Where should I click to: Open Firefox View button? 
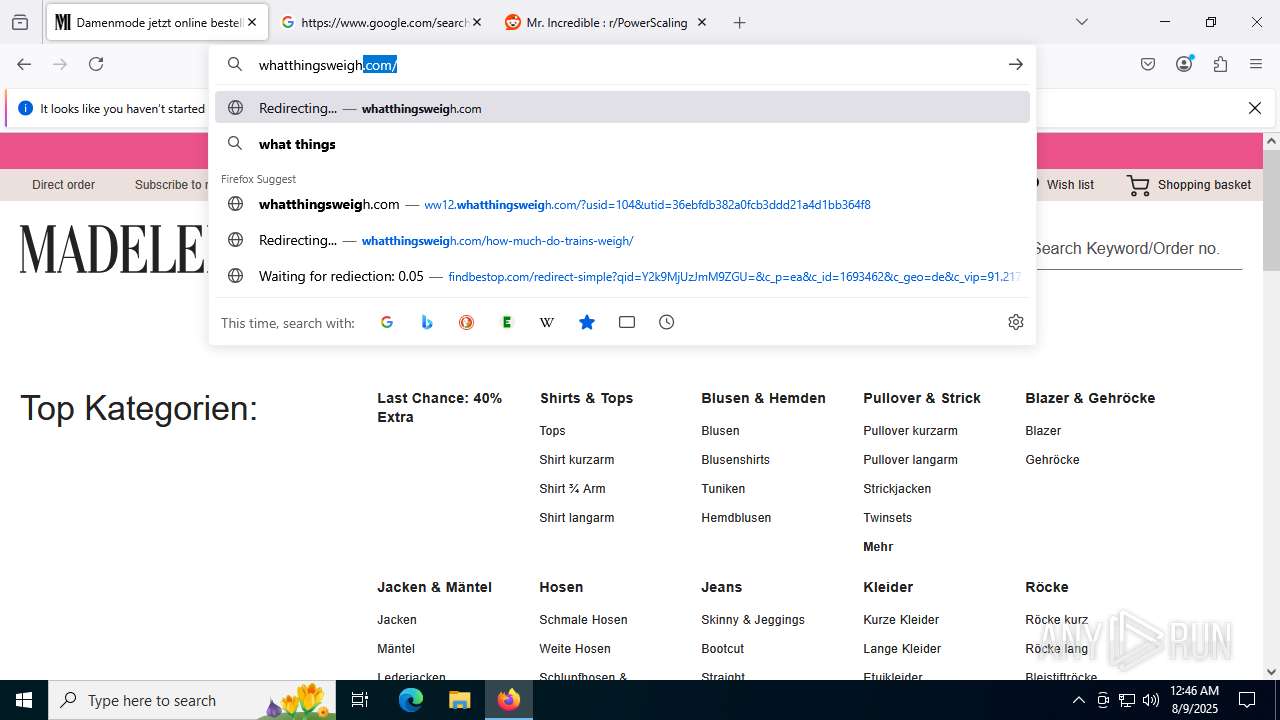click(x=20, y=22)
